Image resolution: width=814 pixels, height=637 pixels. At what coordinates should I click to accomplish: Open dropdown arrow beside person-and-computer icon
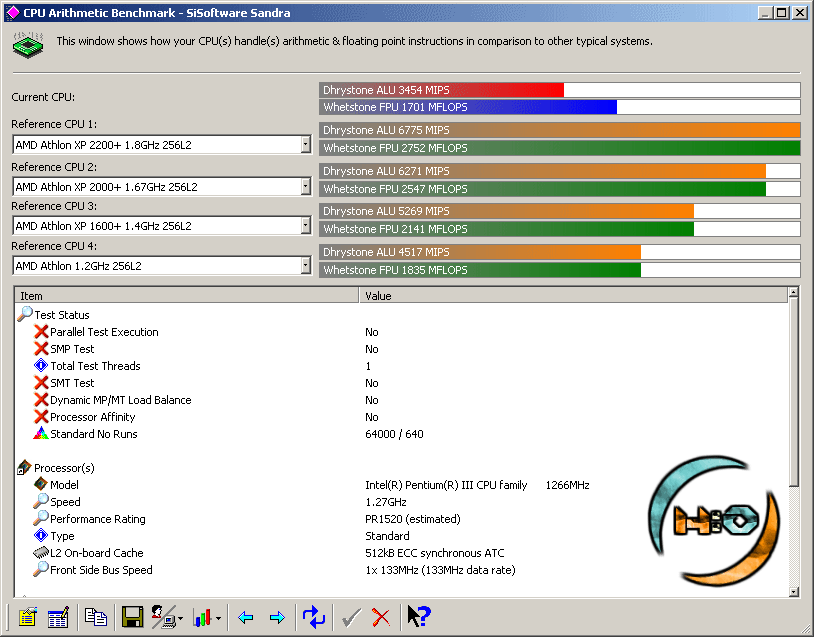click(181, 618)
